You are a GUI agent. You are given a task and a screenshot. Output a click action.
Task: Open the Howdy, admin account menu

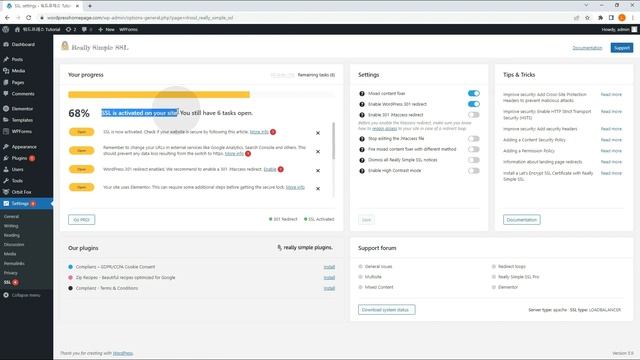[x=619, y=29]
